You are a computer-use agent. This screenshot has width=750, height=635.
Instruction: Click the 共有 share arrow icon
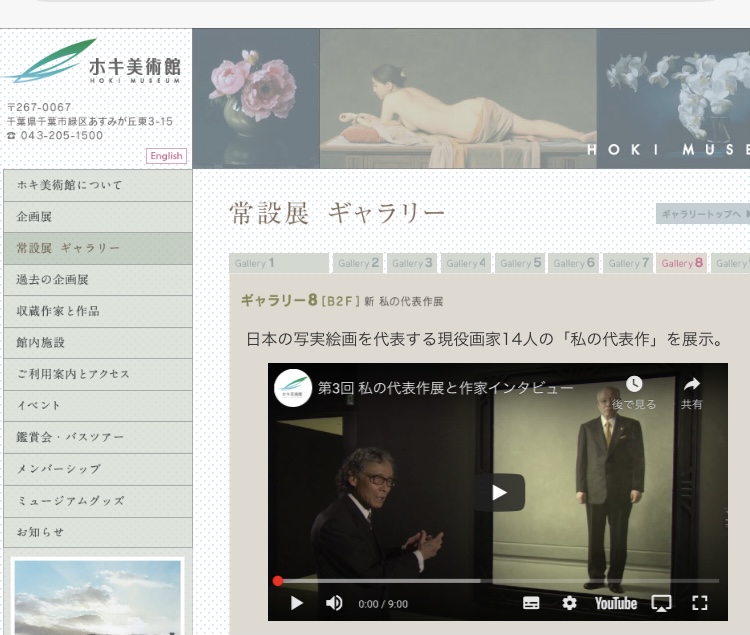tap(692, 383)
